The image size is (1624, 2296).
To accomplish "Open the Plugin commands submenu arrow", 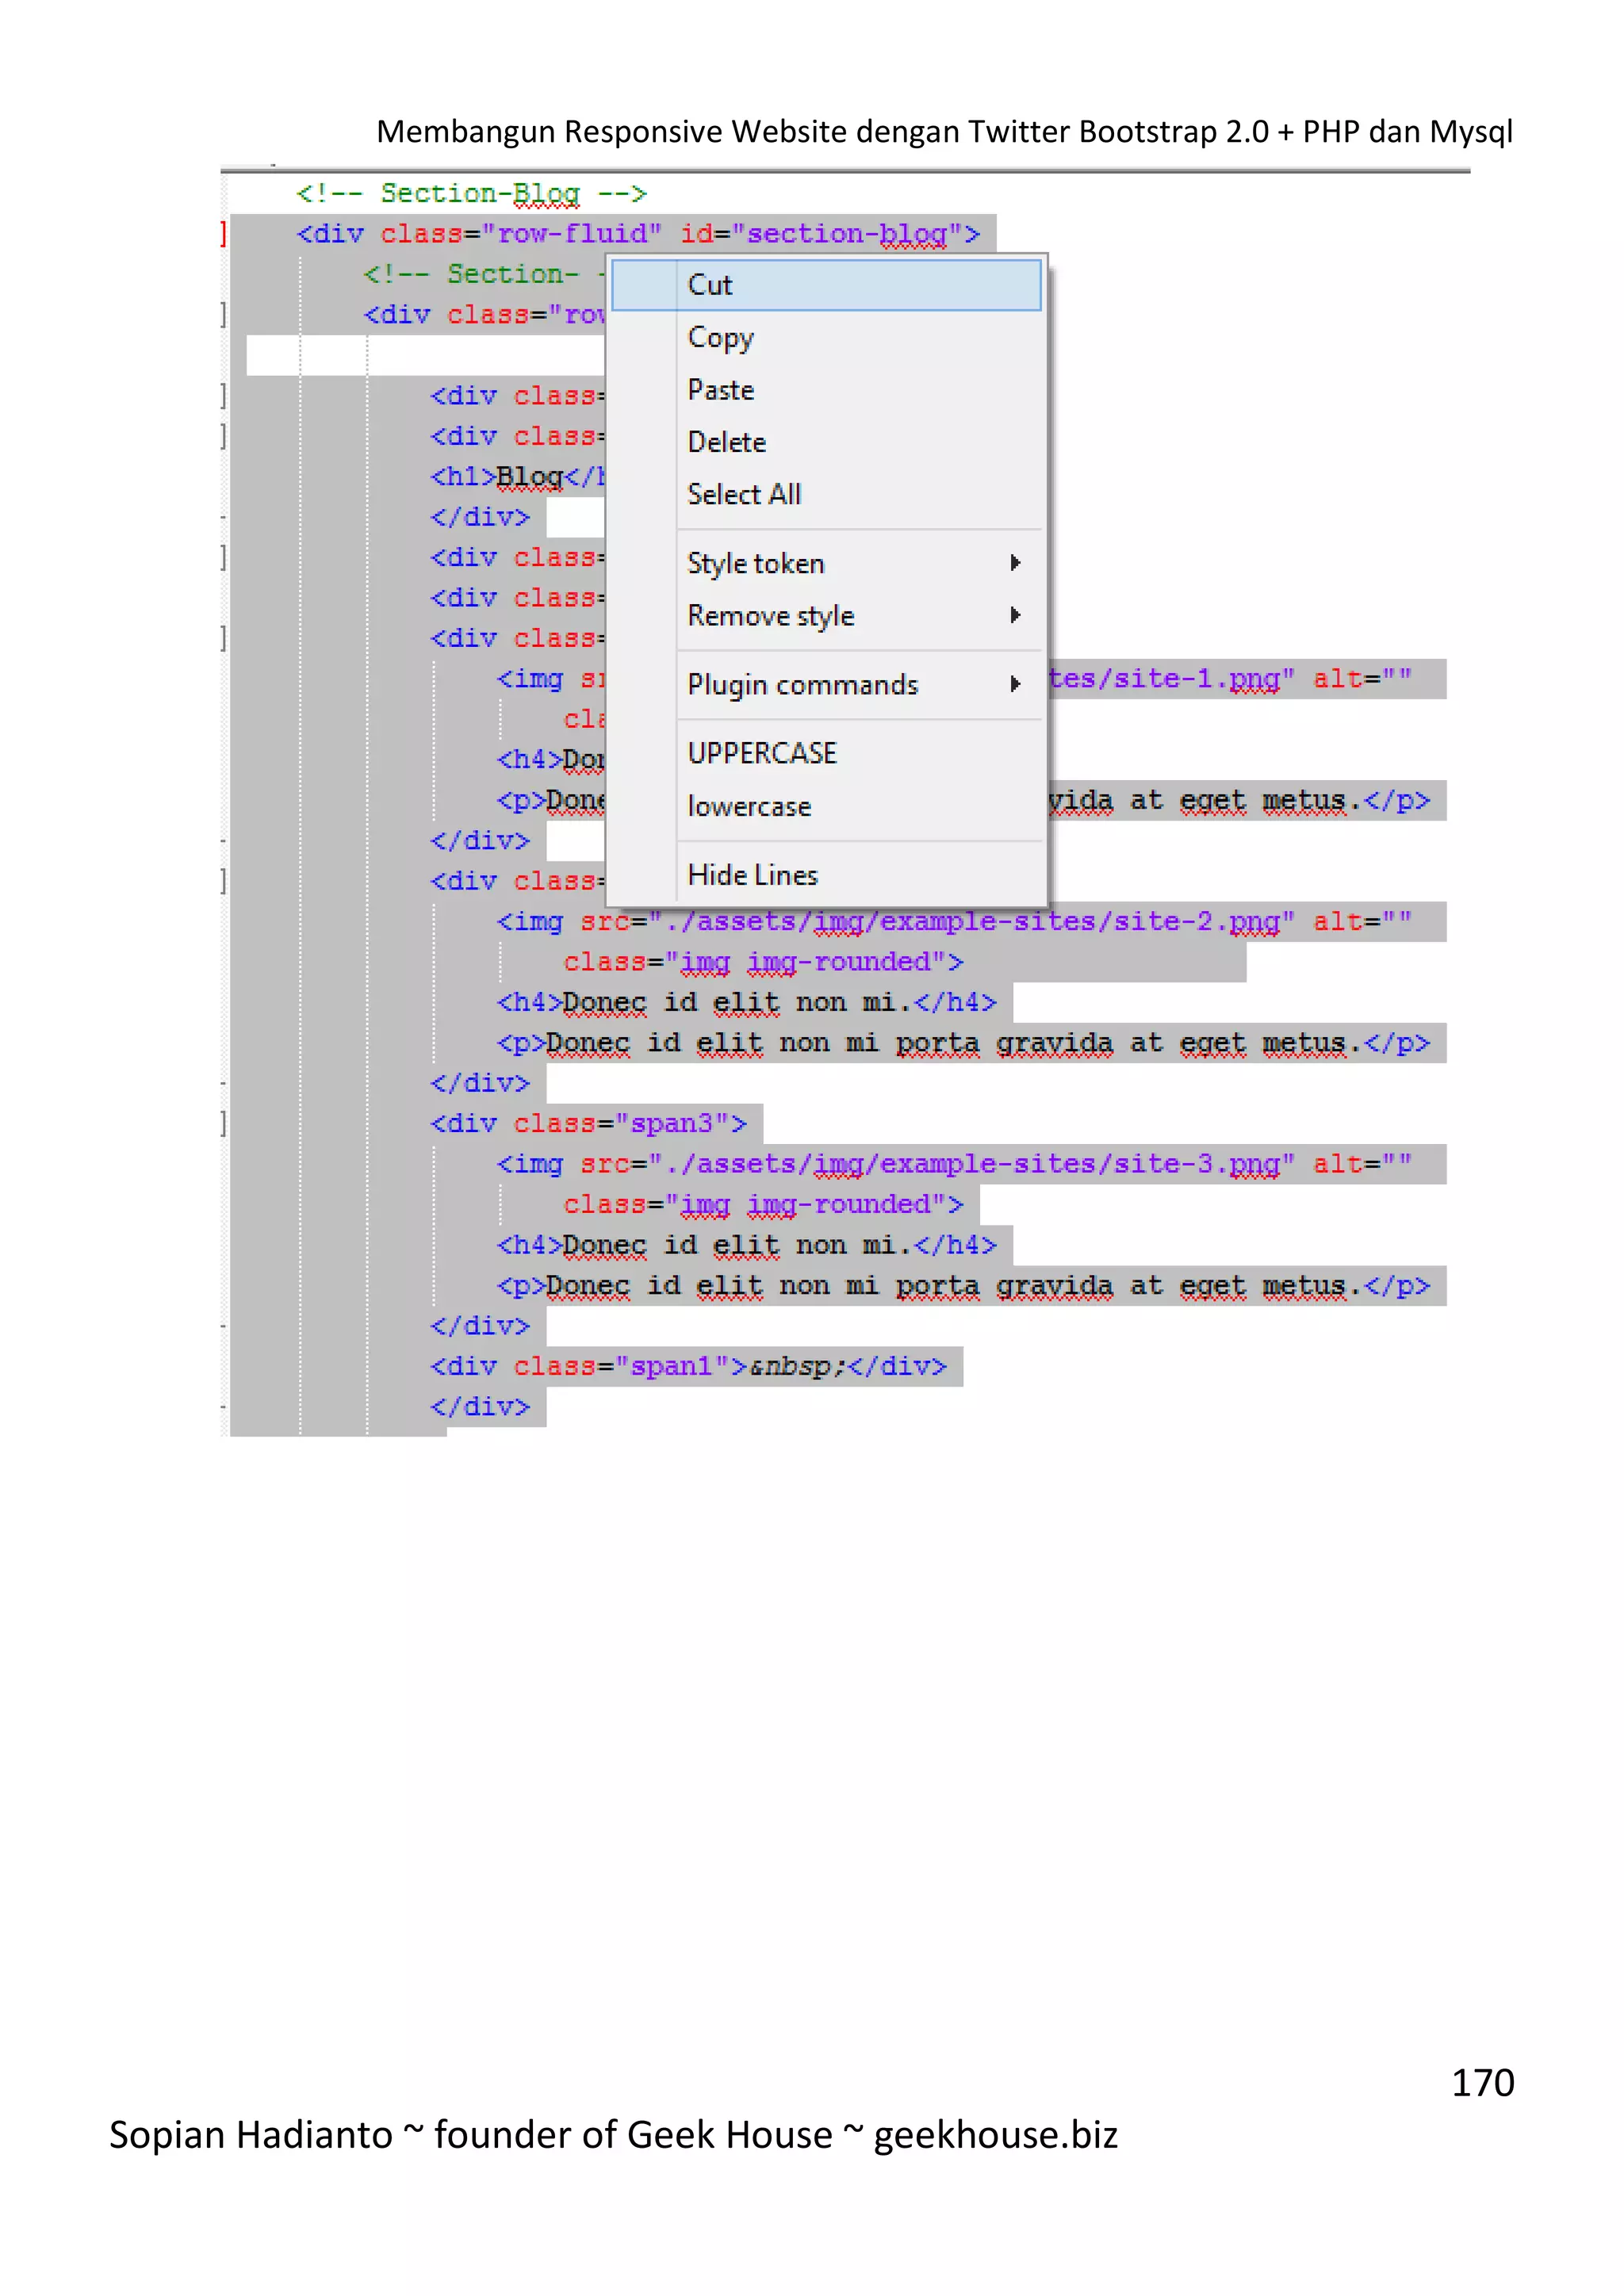I will 1015,684.
